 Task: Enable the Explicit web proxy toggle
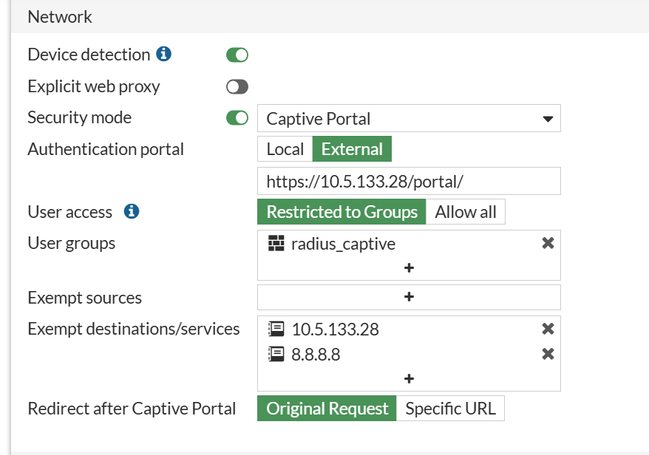[237, 87]
